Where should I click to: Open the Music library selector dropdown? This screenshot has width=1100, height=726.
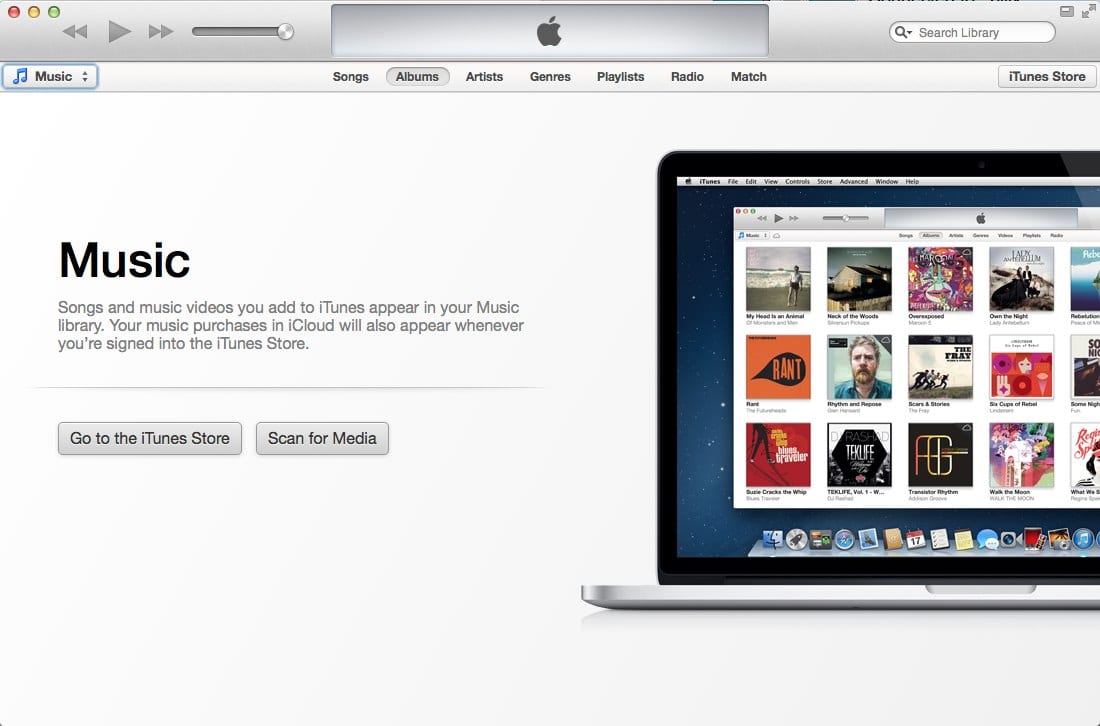click(50, 76)
